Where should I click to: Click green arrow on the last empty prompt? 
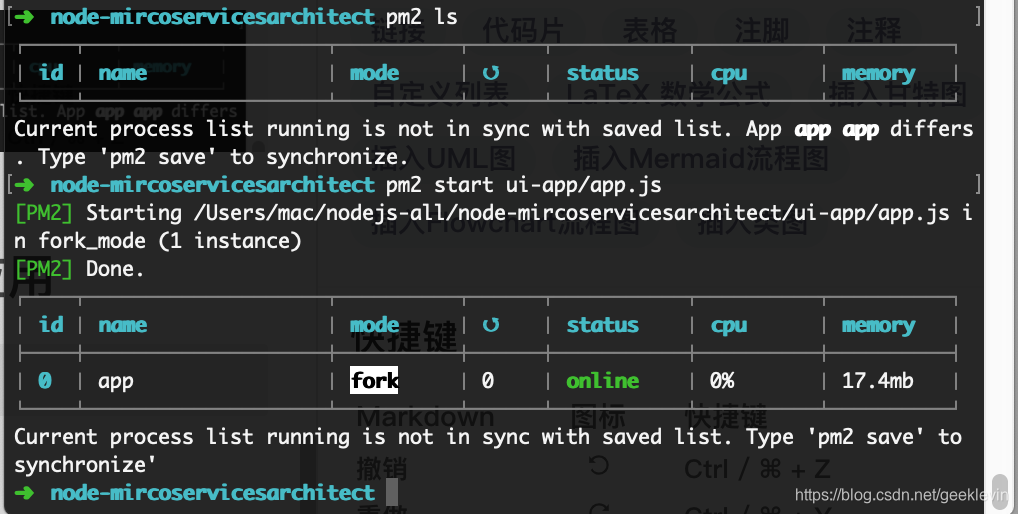[x=25, y=493]
